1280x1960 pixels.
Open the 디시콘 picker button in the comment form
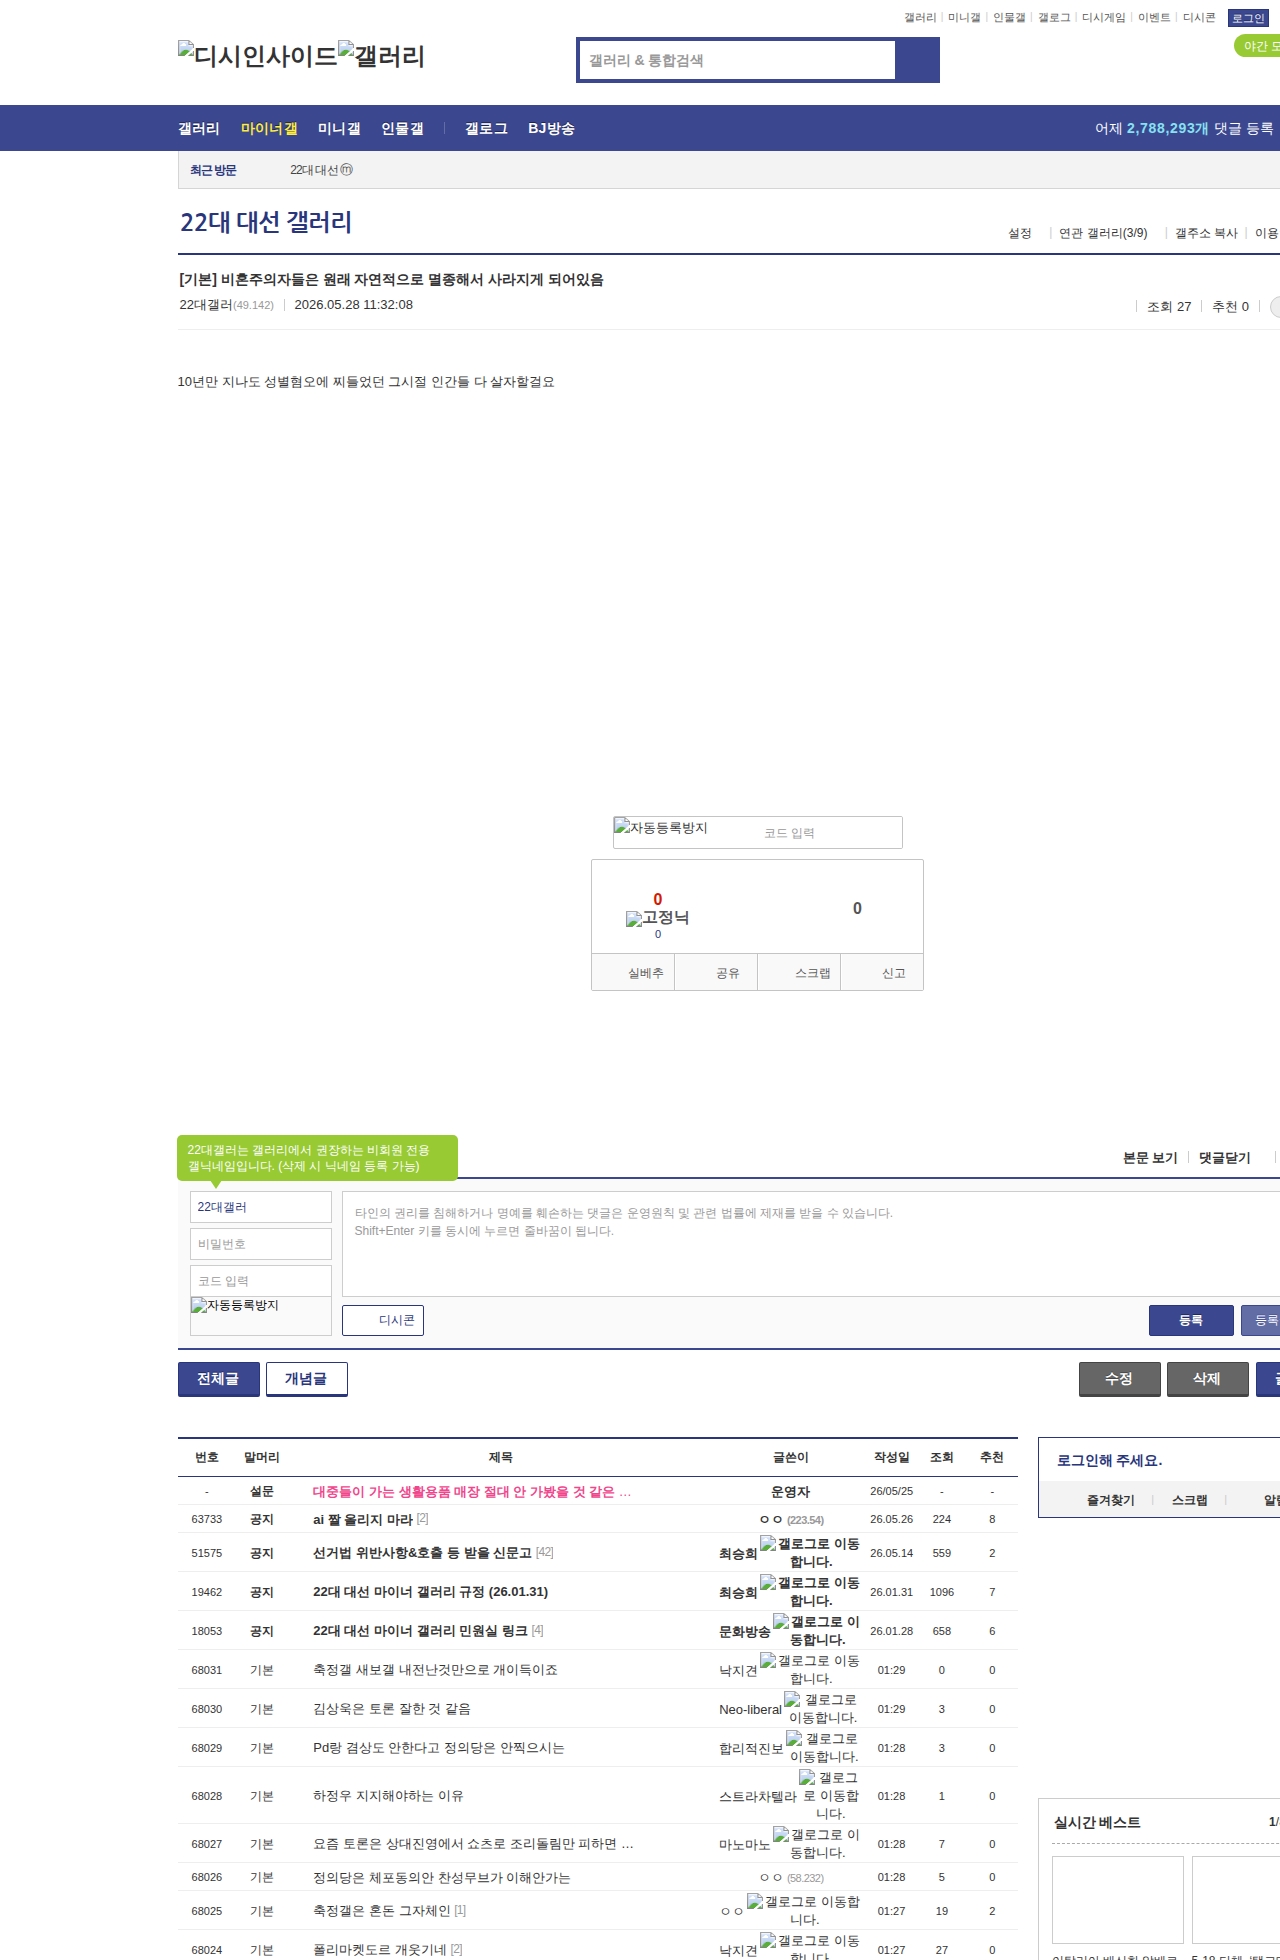(383, 1320)
